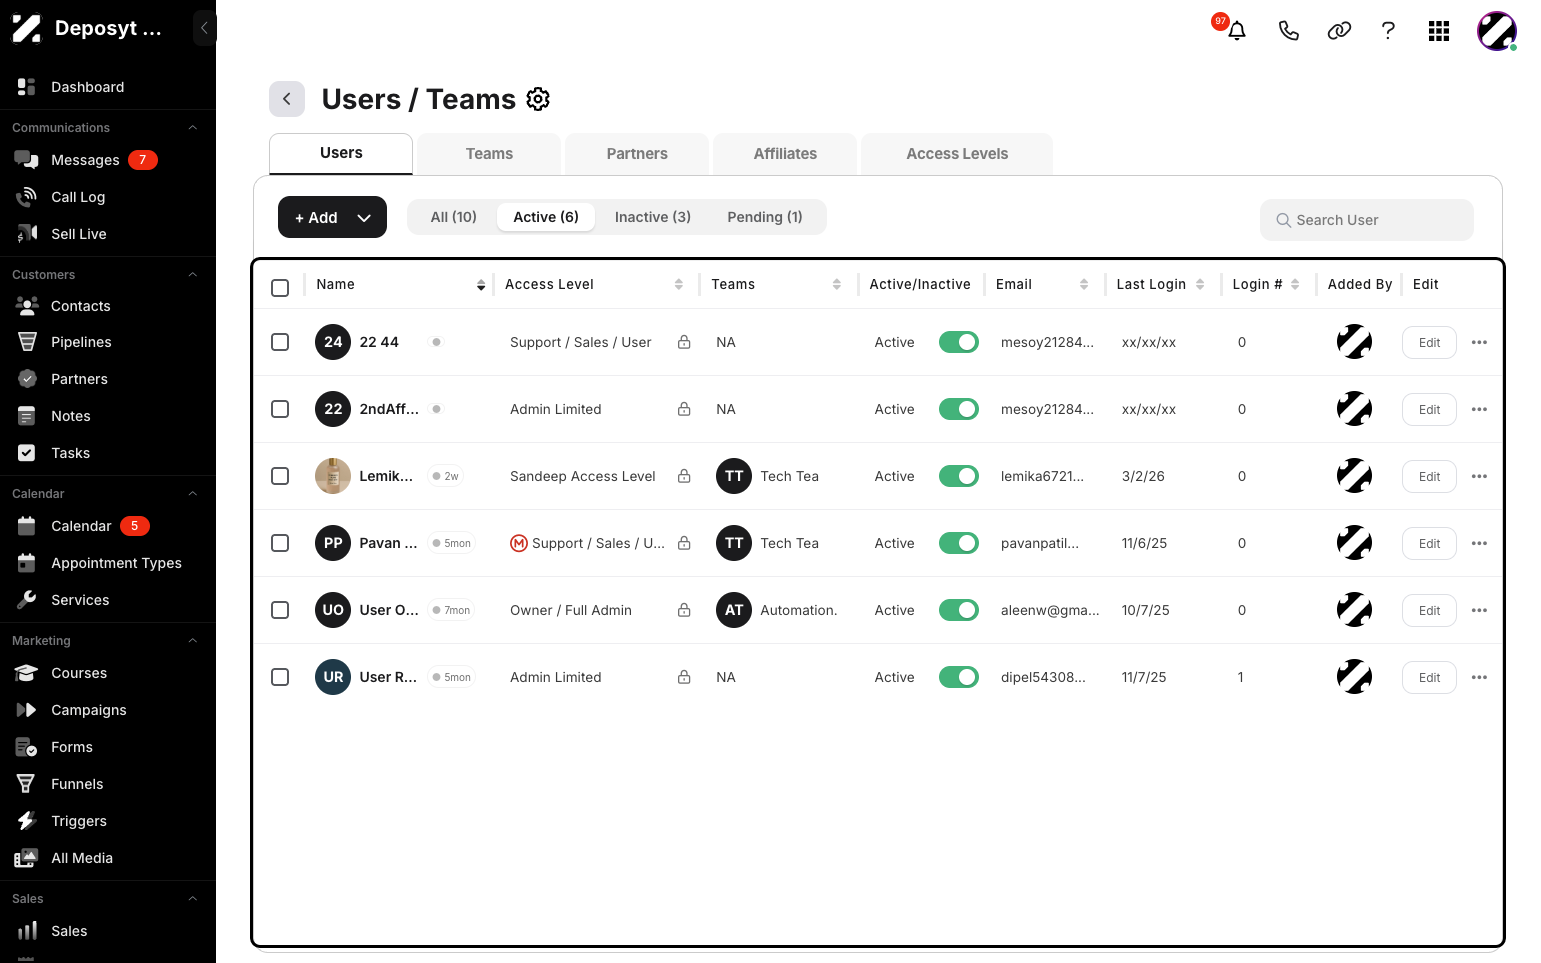
Task: Check the box for User O... row
Action: [280, 610]
